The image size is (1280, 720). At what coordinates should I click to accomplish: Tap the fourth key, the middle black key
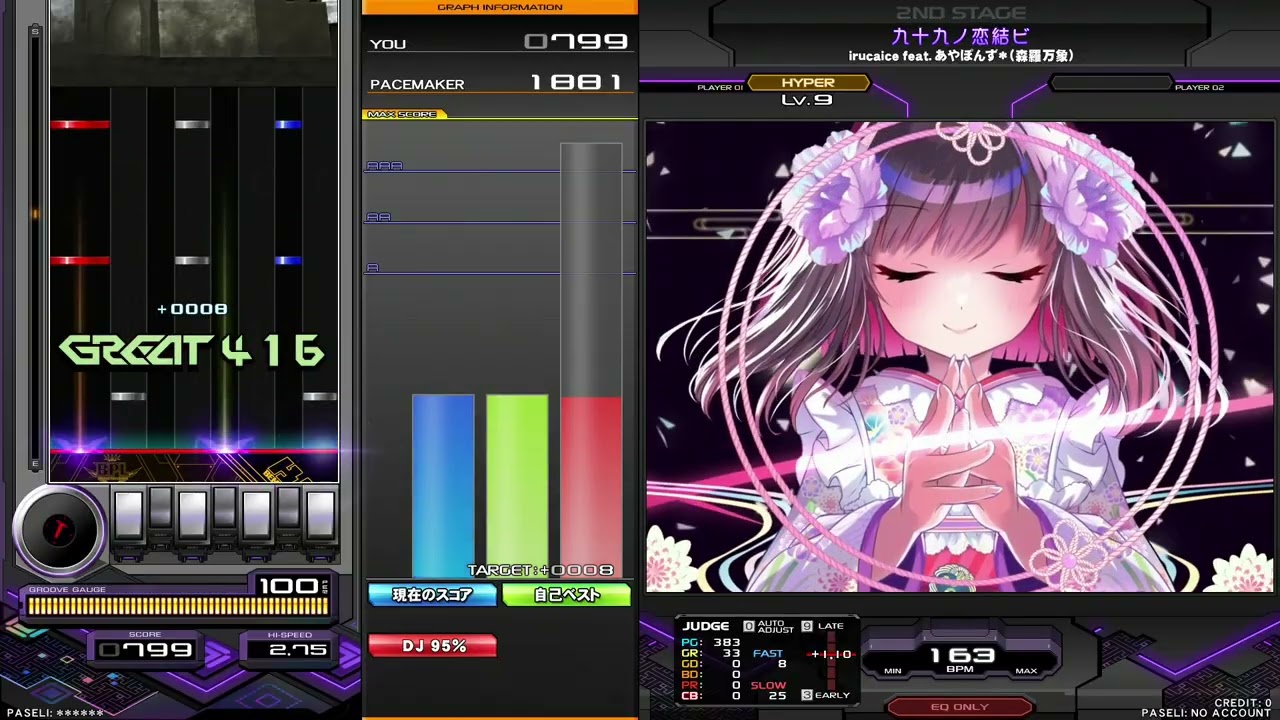pos(224,507)
